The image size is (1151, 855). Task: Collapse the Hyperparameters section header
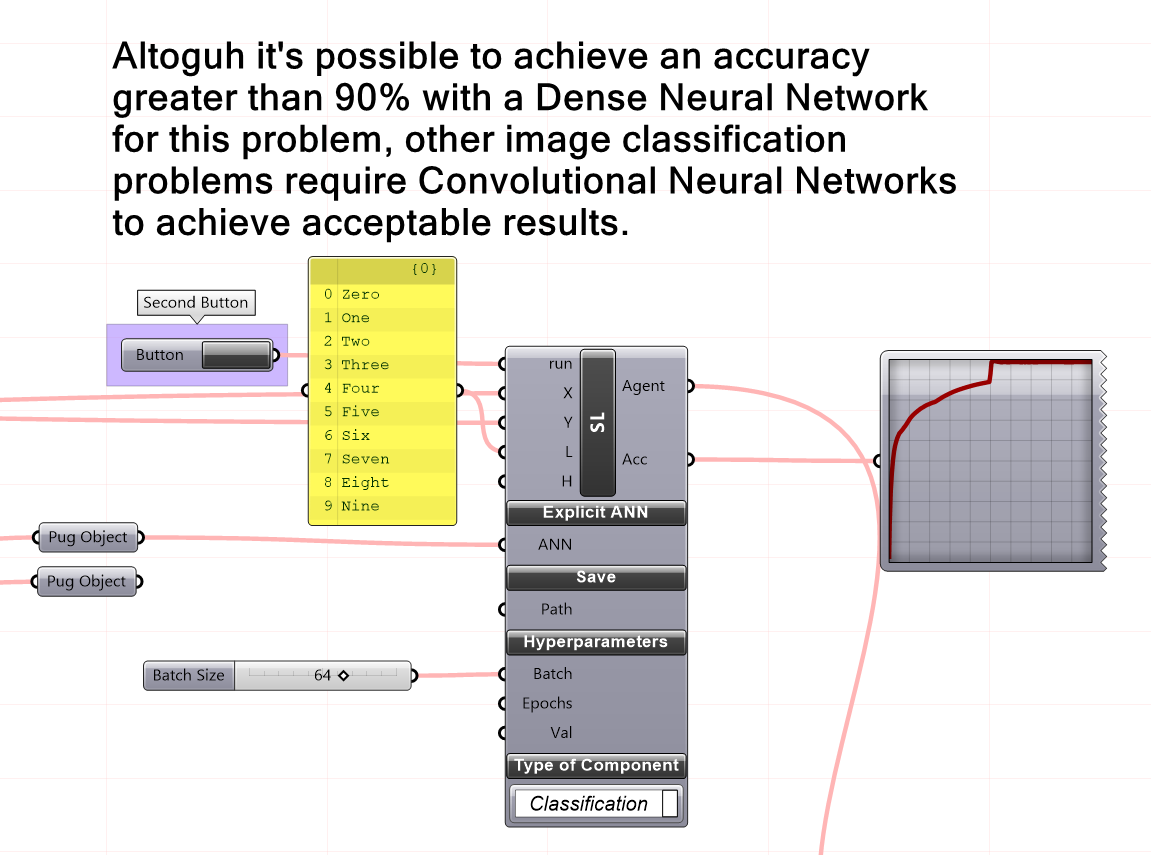pyautogui.click(x=596, y=642)
